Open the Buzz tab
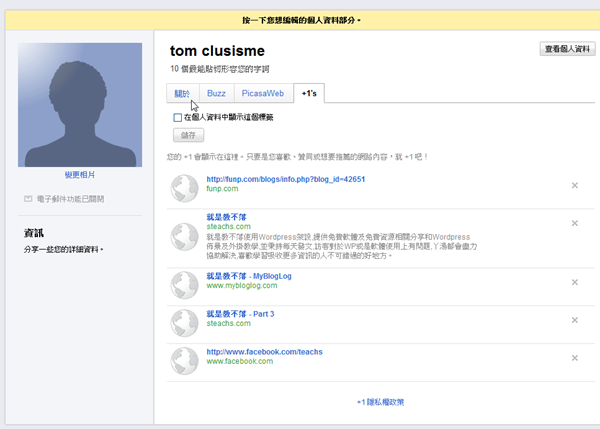 [216, 93]
